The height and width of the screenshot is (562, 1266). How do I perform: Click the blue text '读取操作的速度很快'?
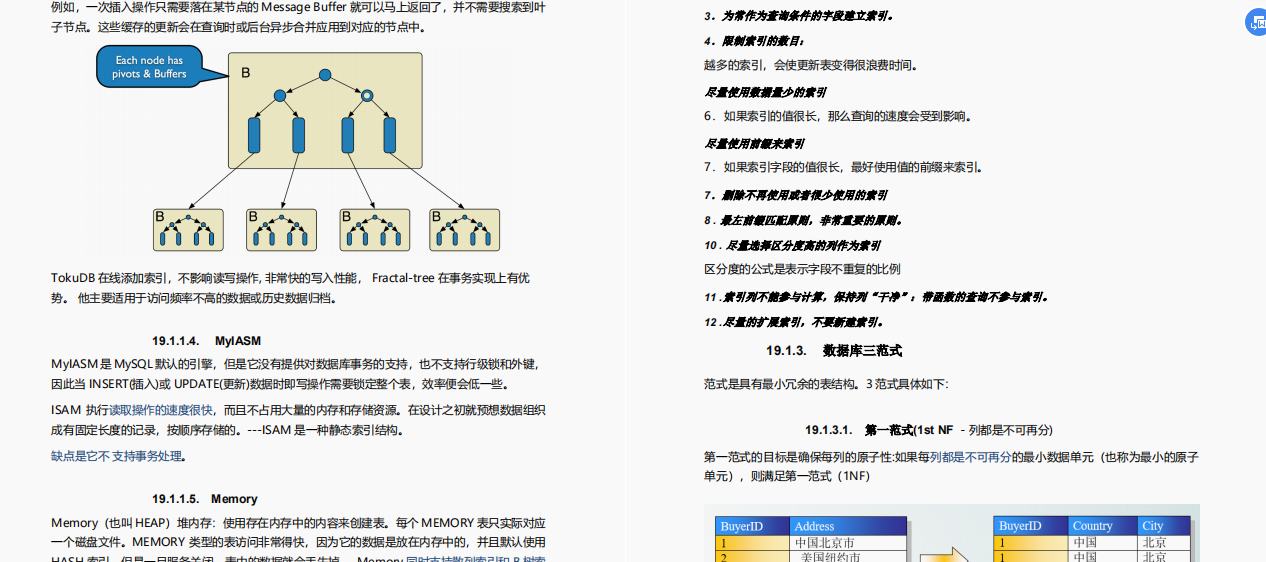tap(161, 410)
